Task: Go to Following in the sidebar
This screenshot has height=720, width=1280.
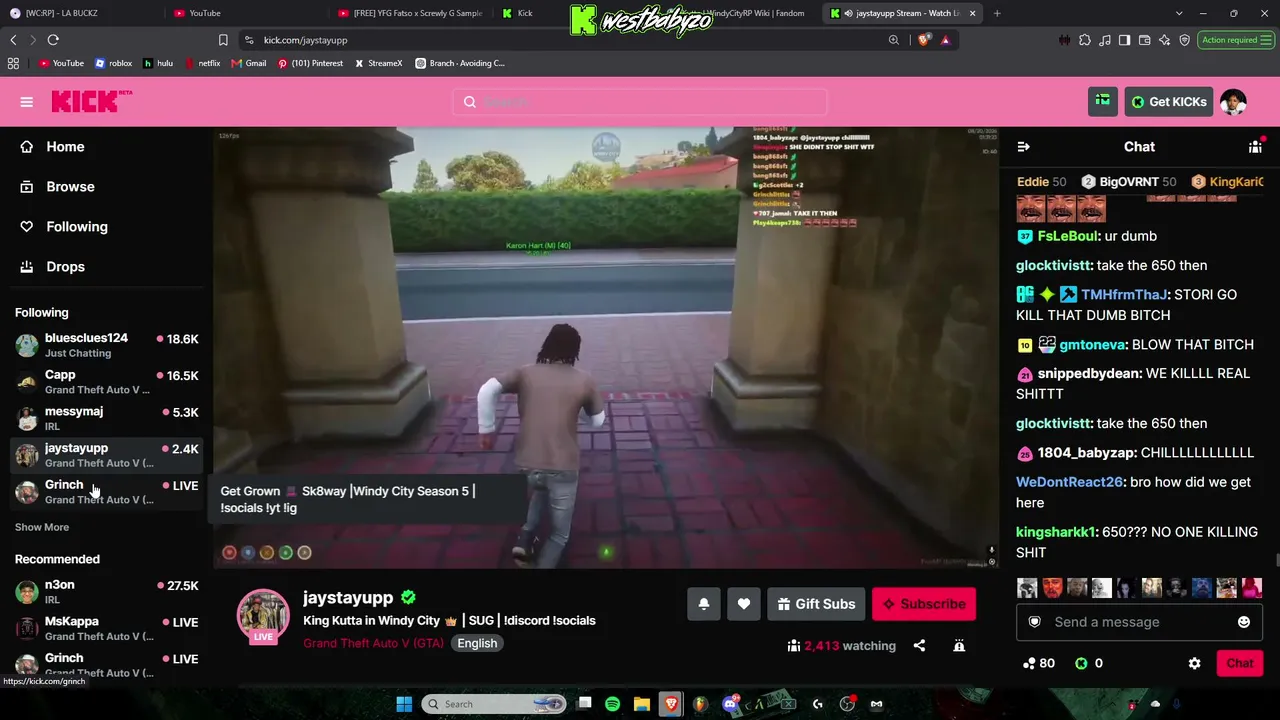Action: click(x=77, y=227)
